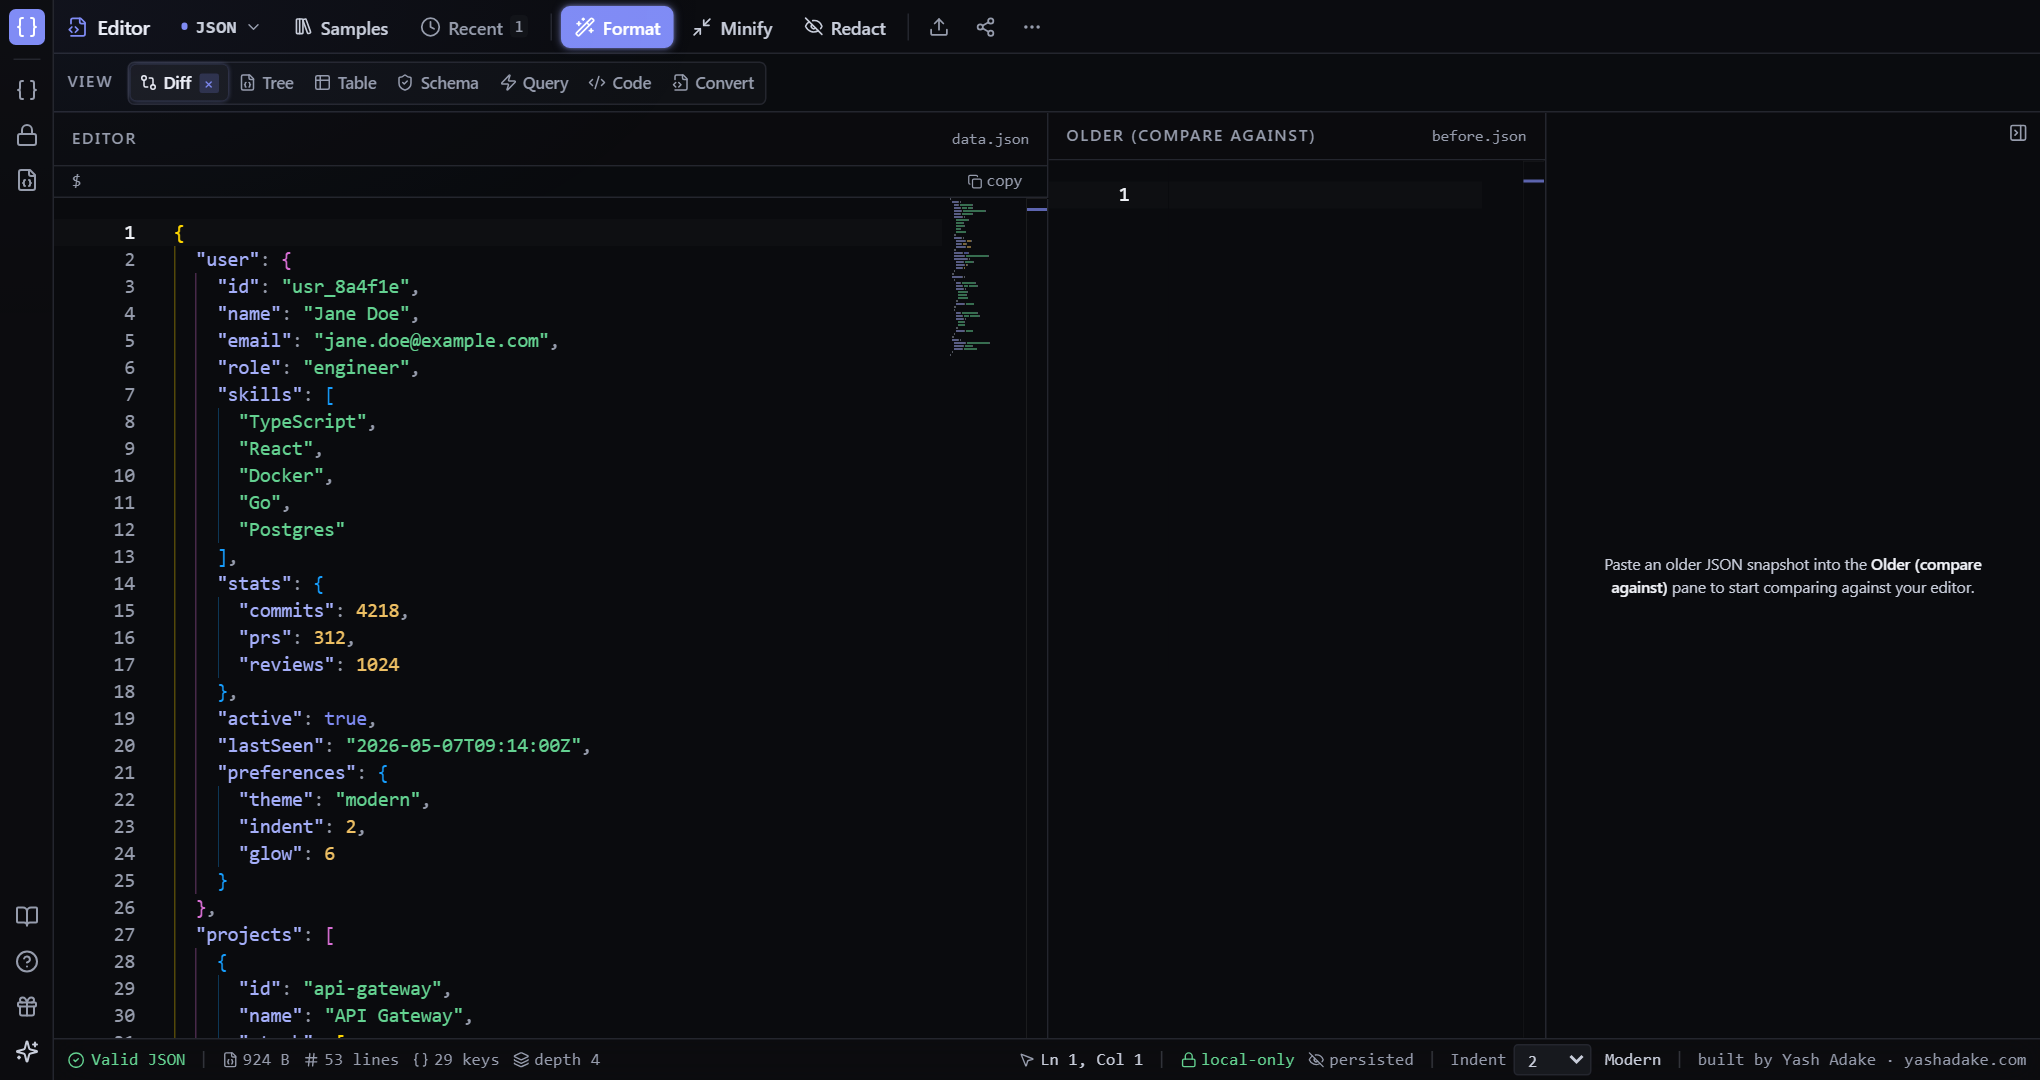The height and width of the screenshot is (1080, 2040).
Task: Open the more options ellipsis menu
Action: click(x=1032, y=28)
